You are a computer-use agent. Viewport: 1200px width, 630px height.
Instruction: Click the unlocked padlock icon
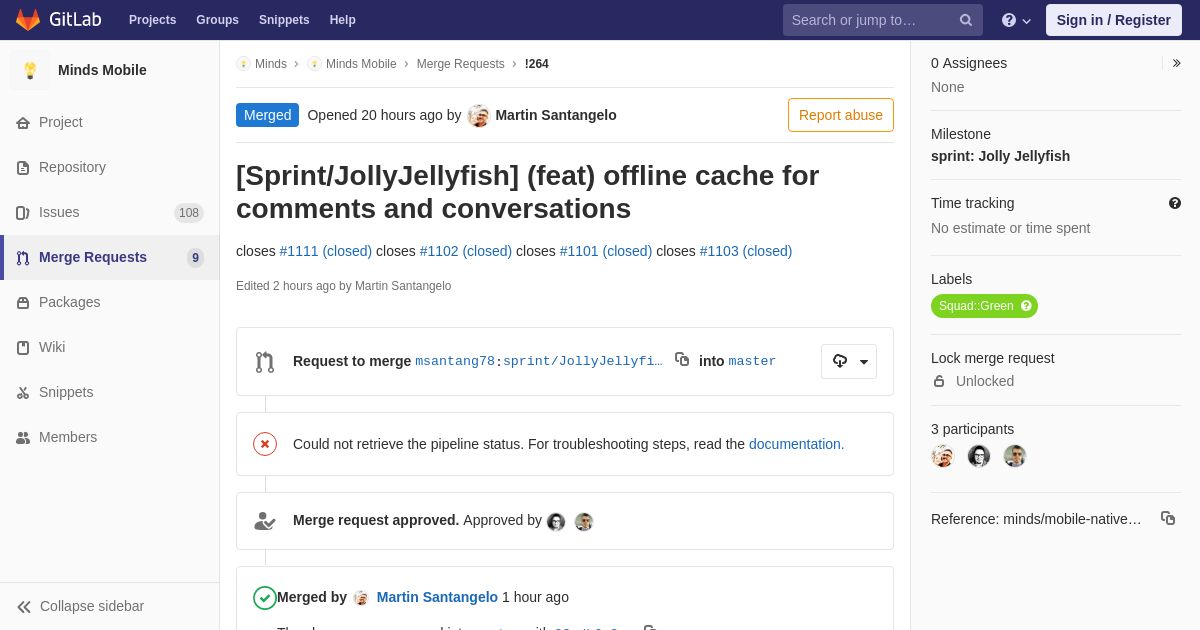coord(939,381)
